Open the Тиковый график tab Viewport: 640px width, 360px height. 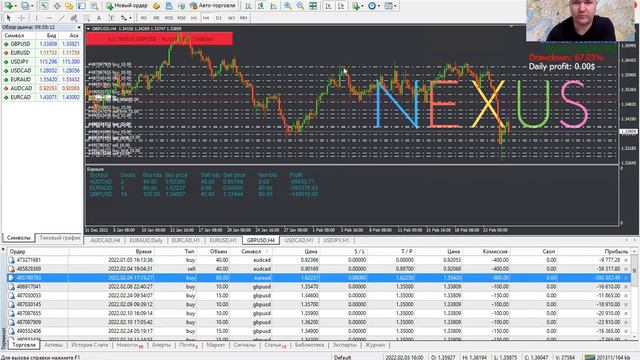(x=60, y=238)
